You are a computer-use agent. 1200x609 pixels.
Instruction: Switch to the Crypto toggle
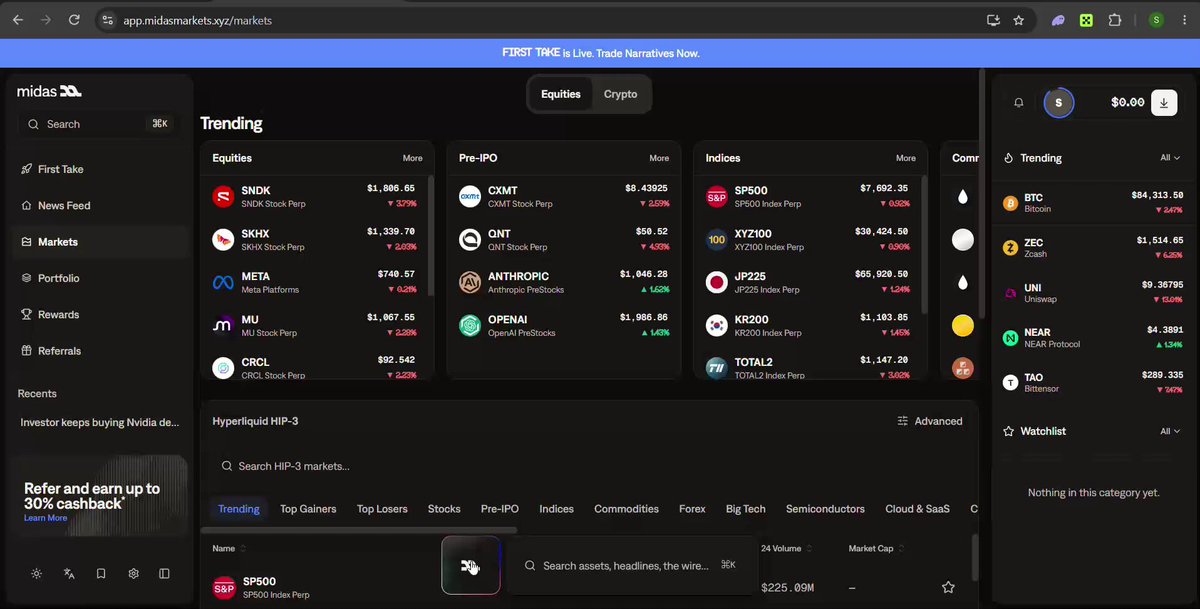point(620,94)
